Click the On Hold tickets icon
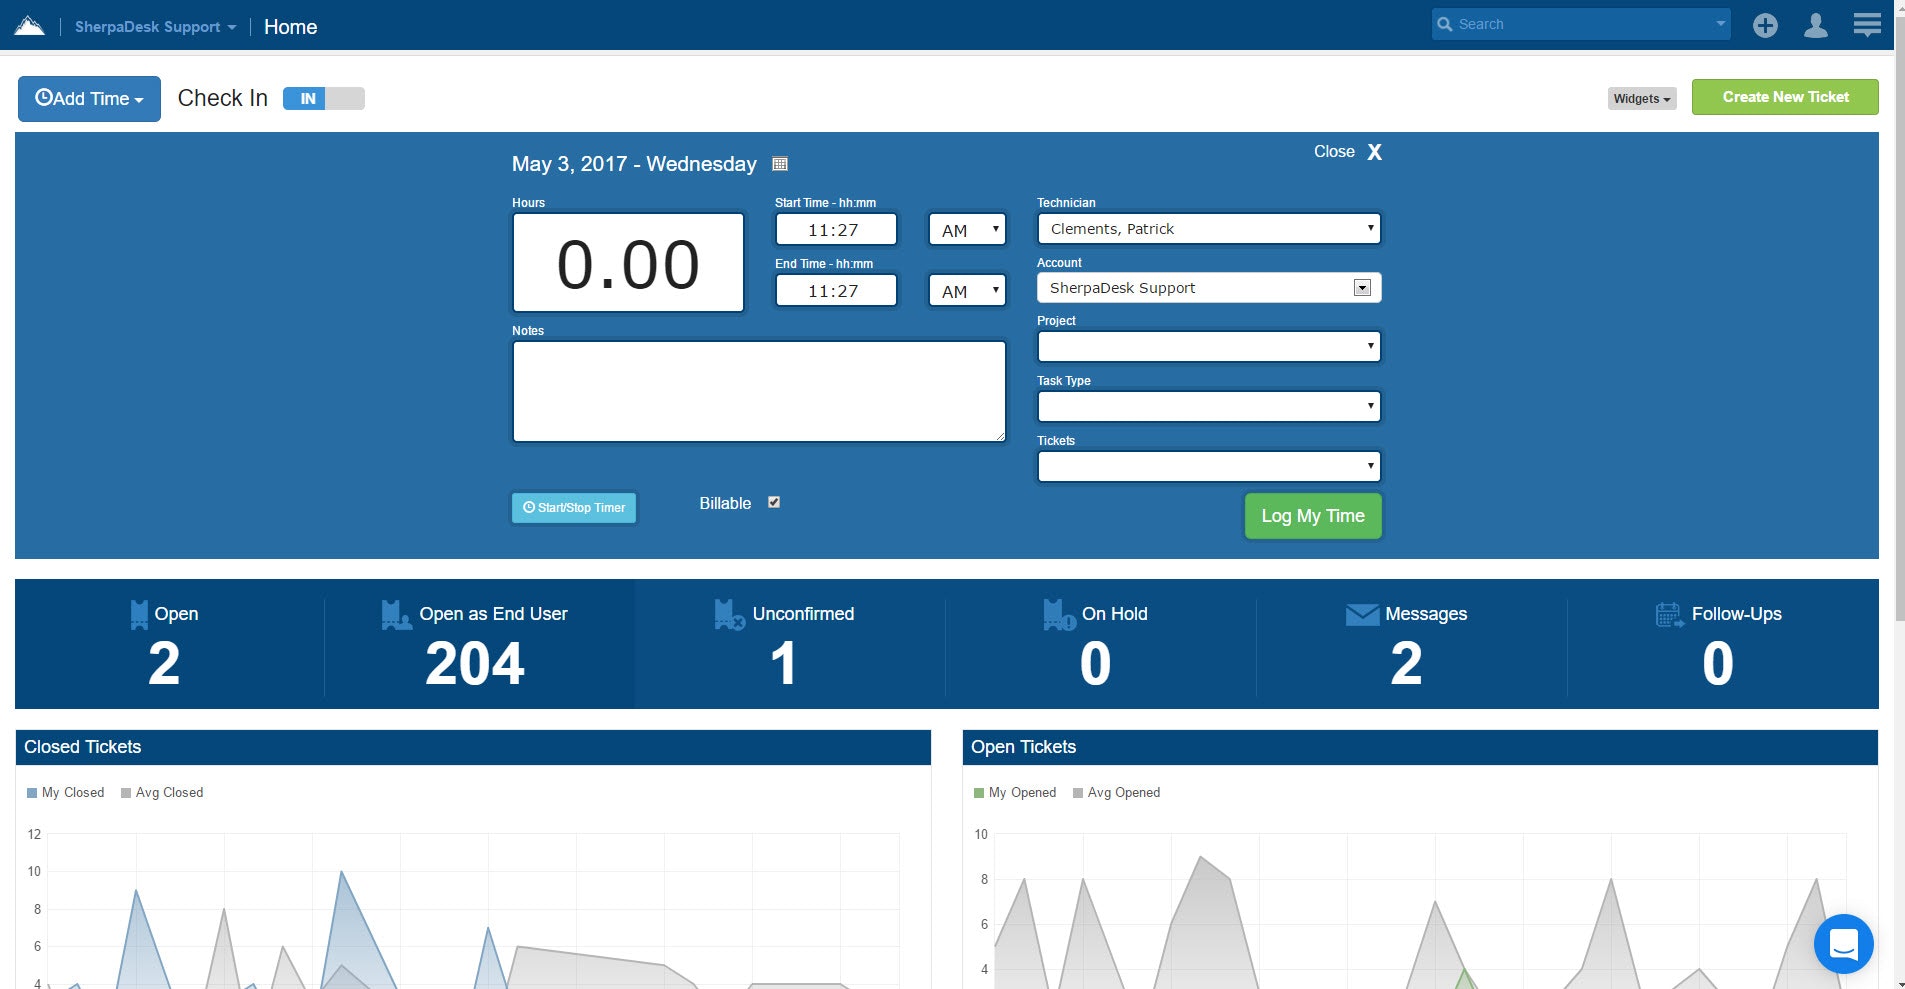Viewport: 1905px width, 989px height. (x=1059, y=614)
